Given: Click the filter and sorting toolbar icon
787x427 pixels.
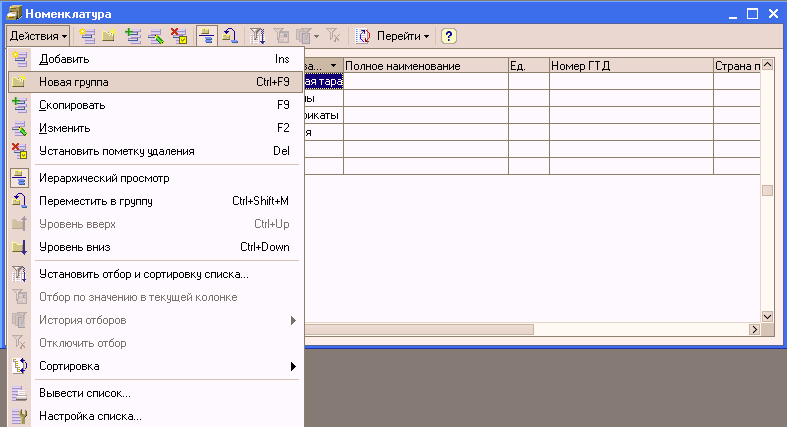Looking at the screenshot, I should click(257, 36).
